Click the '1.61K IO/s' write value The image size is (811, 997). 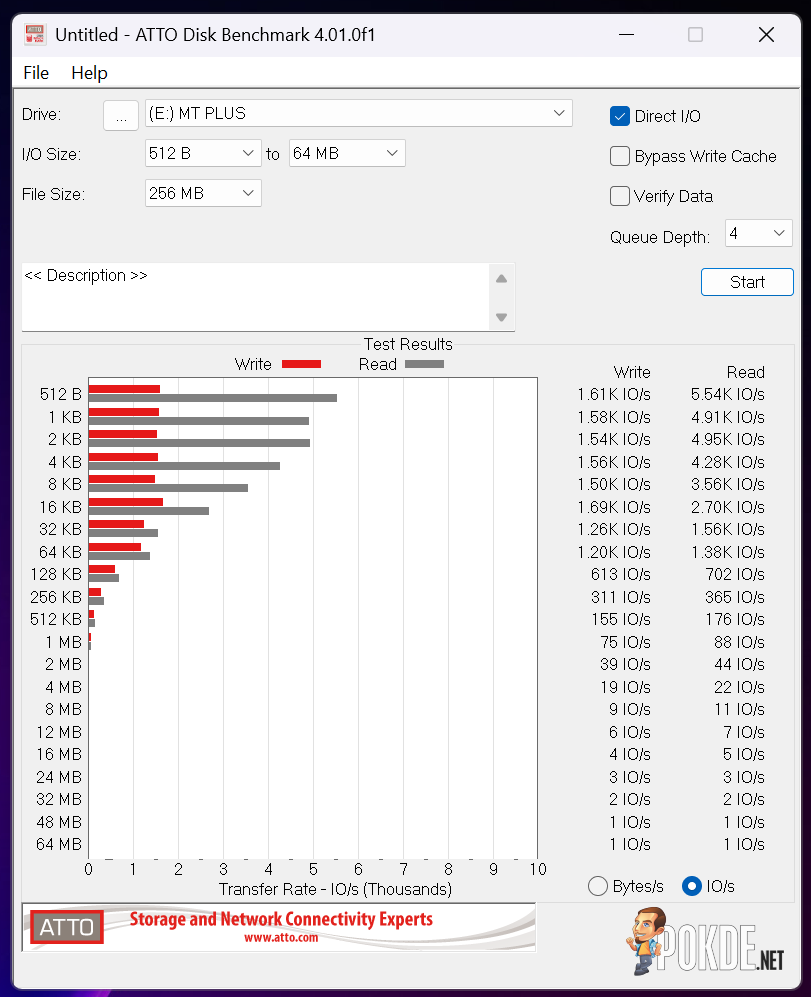coord(614,394)
